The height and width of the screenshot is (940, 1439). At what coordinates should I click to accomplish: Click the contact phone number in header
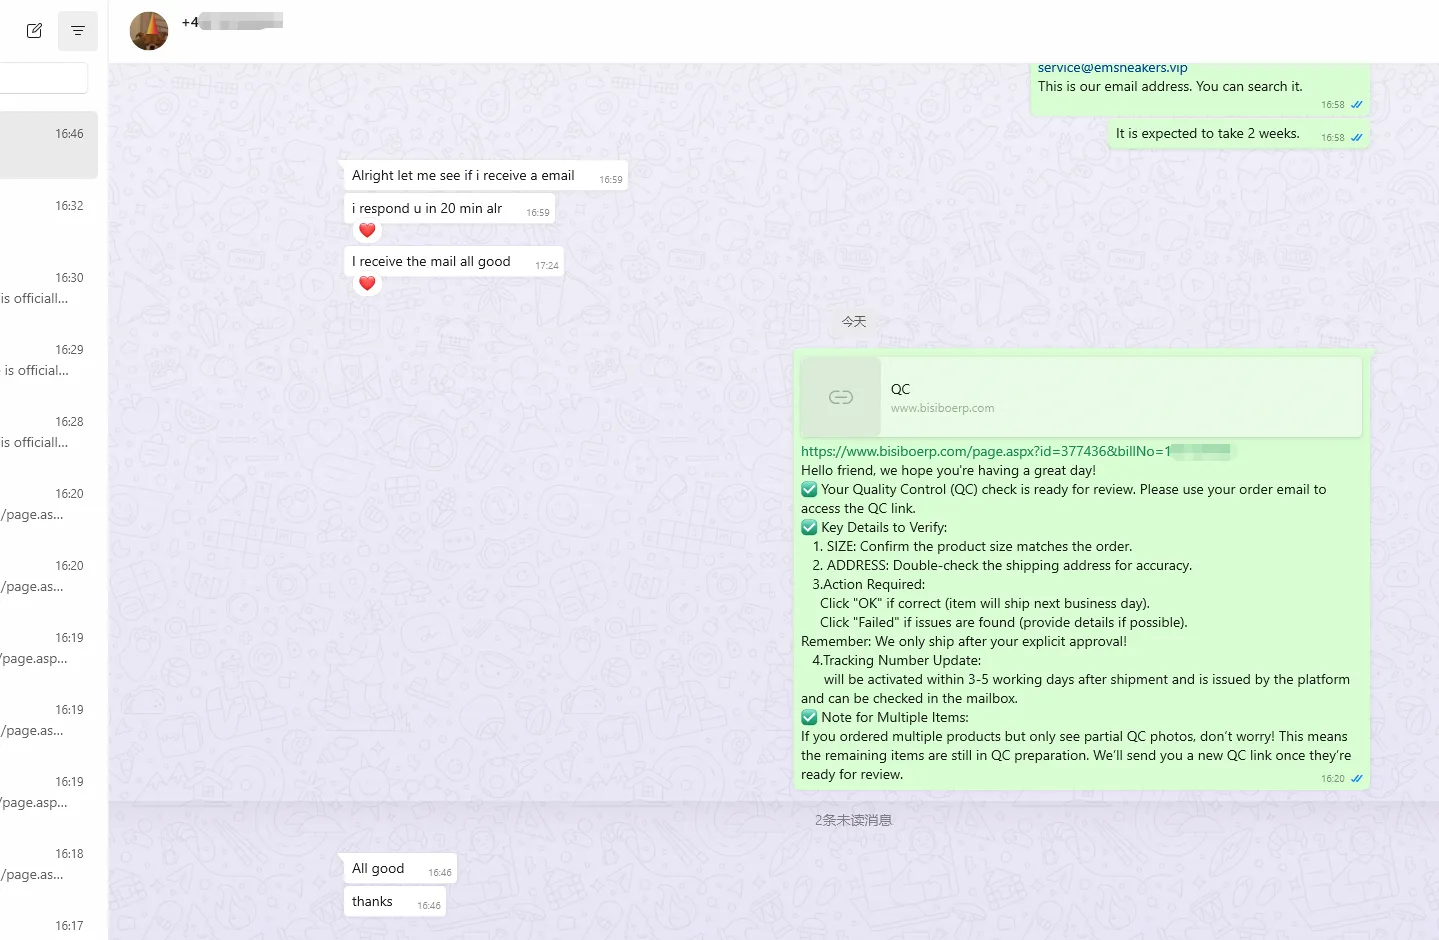tap(232, 22)
